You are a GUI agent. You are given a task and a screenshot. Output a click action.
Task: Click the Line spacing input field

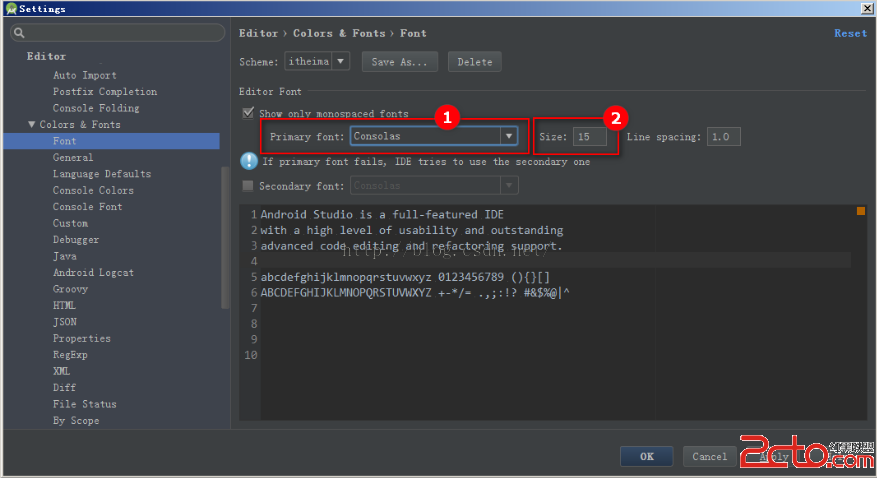(724, 136)
